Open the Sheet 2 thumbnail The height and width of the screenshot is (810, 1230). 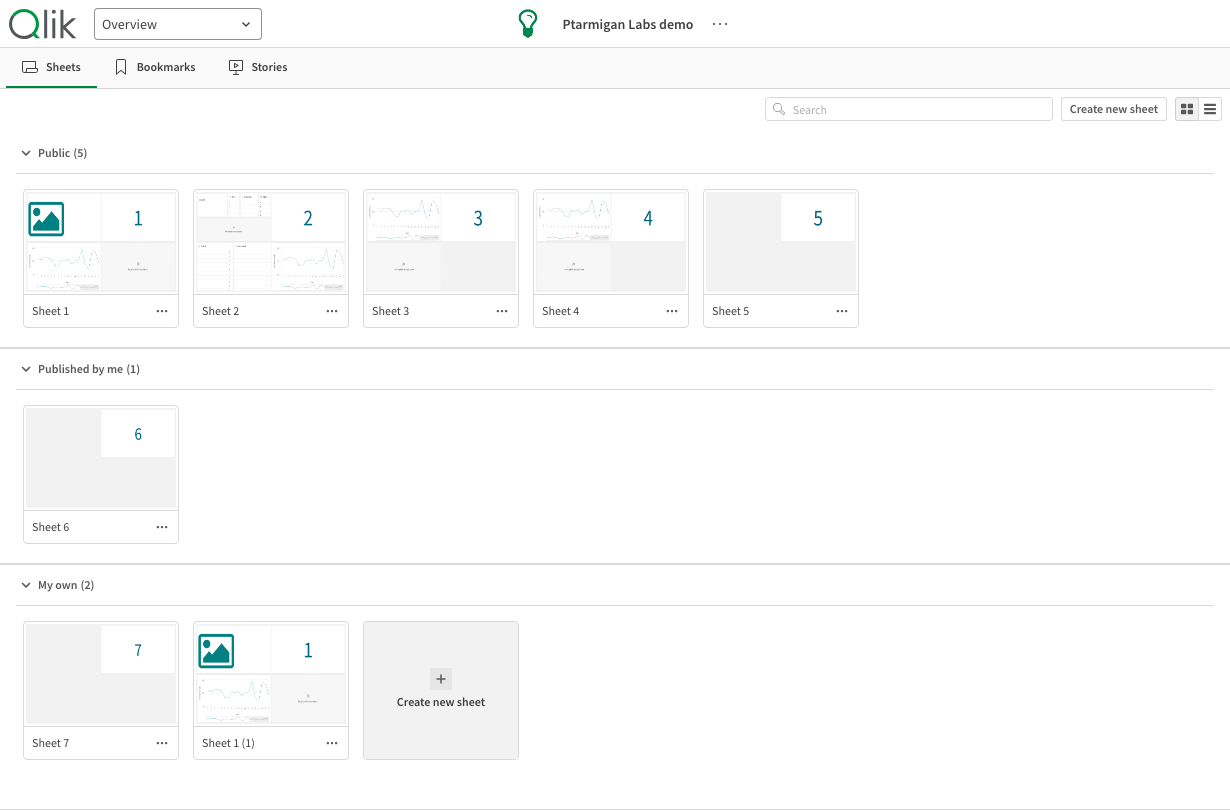click(x=271, y=243)
